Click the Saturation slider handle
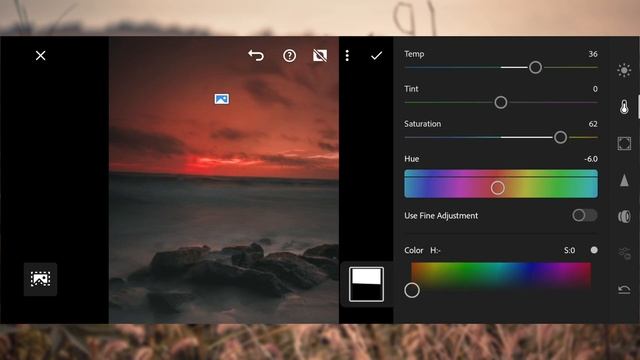This screenshot has width=640, height=360. [560, 138]
